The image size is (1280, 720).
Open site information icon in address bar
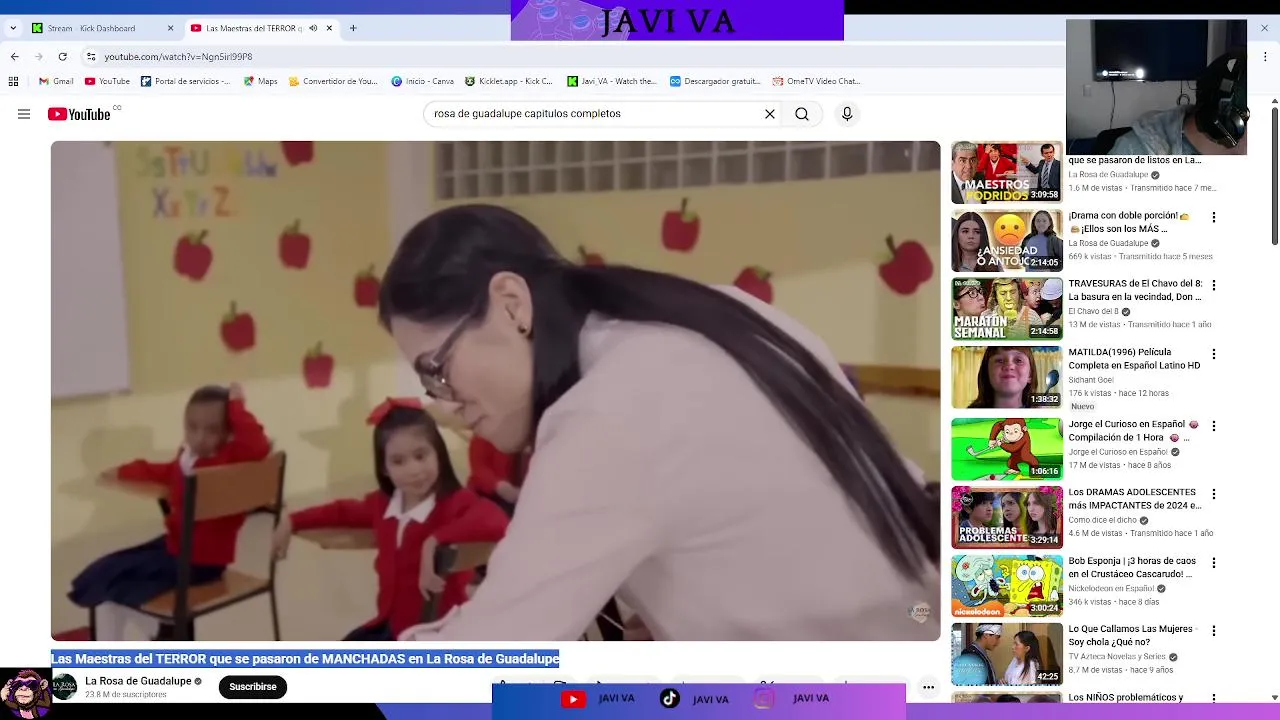pos(91,57)
